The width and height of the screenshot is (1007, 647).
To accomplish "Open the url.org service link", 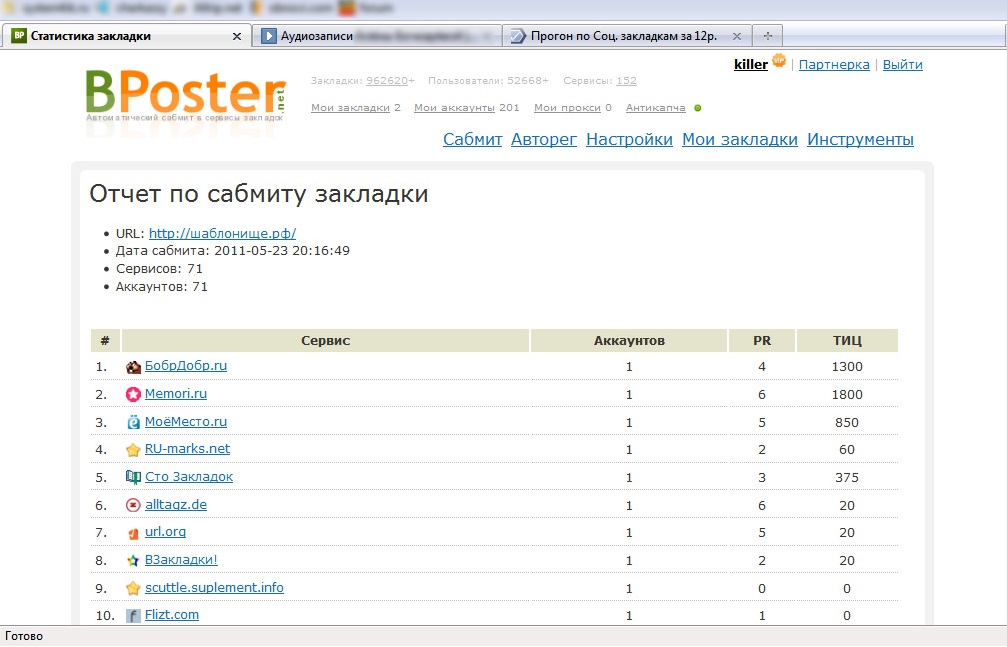I will [166, 531].
